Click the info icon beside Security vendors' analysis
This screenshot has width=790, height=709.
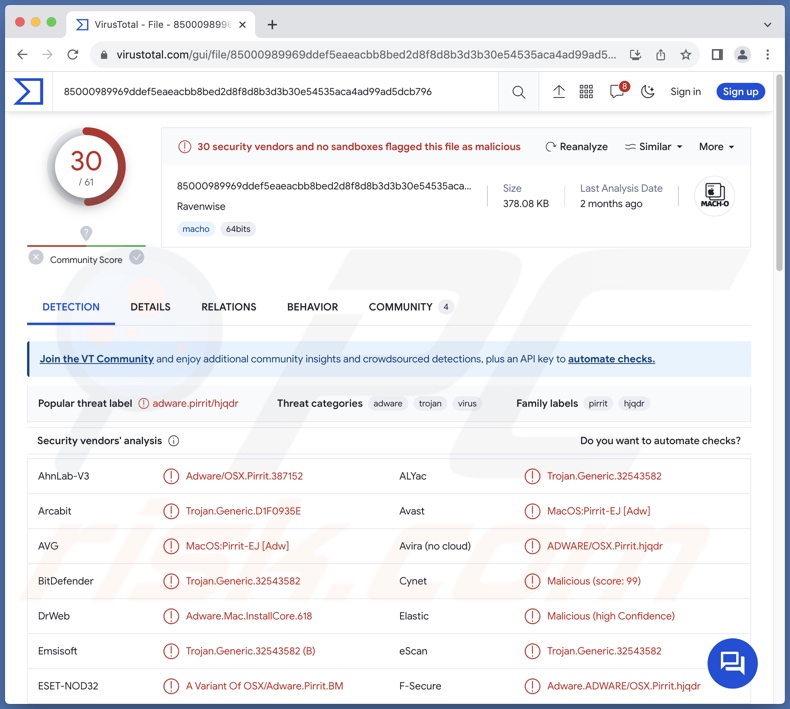pyautogui.click(x=174, y=441)
